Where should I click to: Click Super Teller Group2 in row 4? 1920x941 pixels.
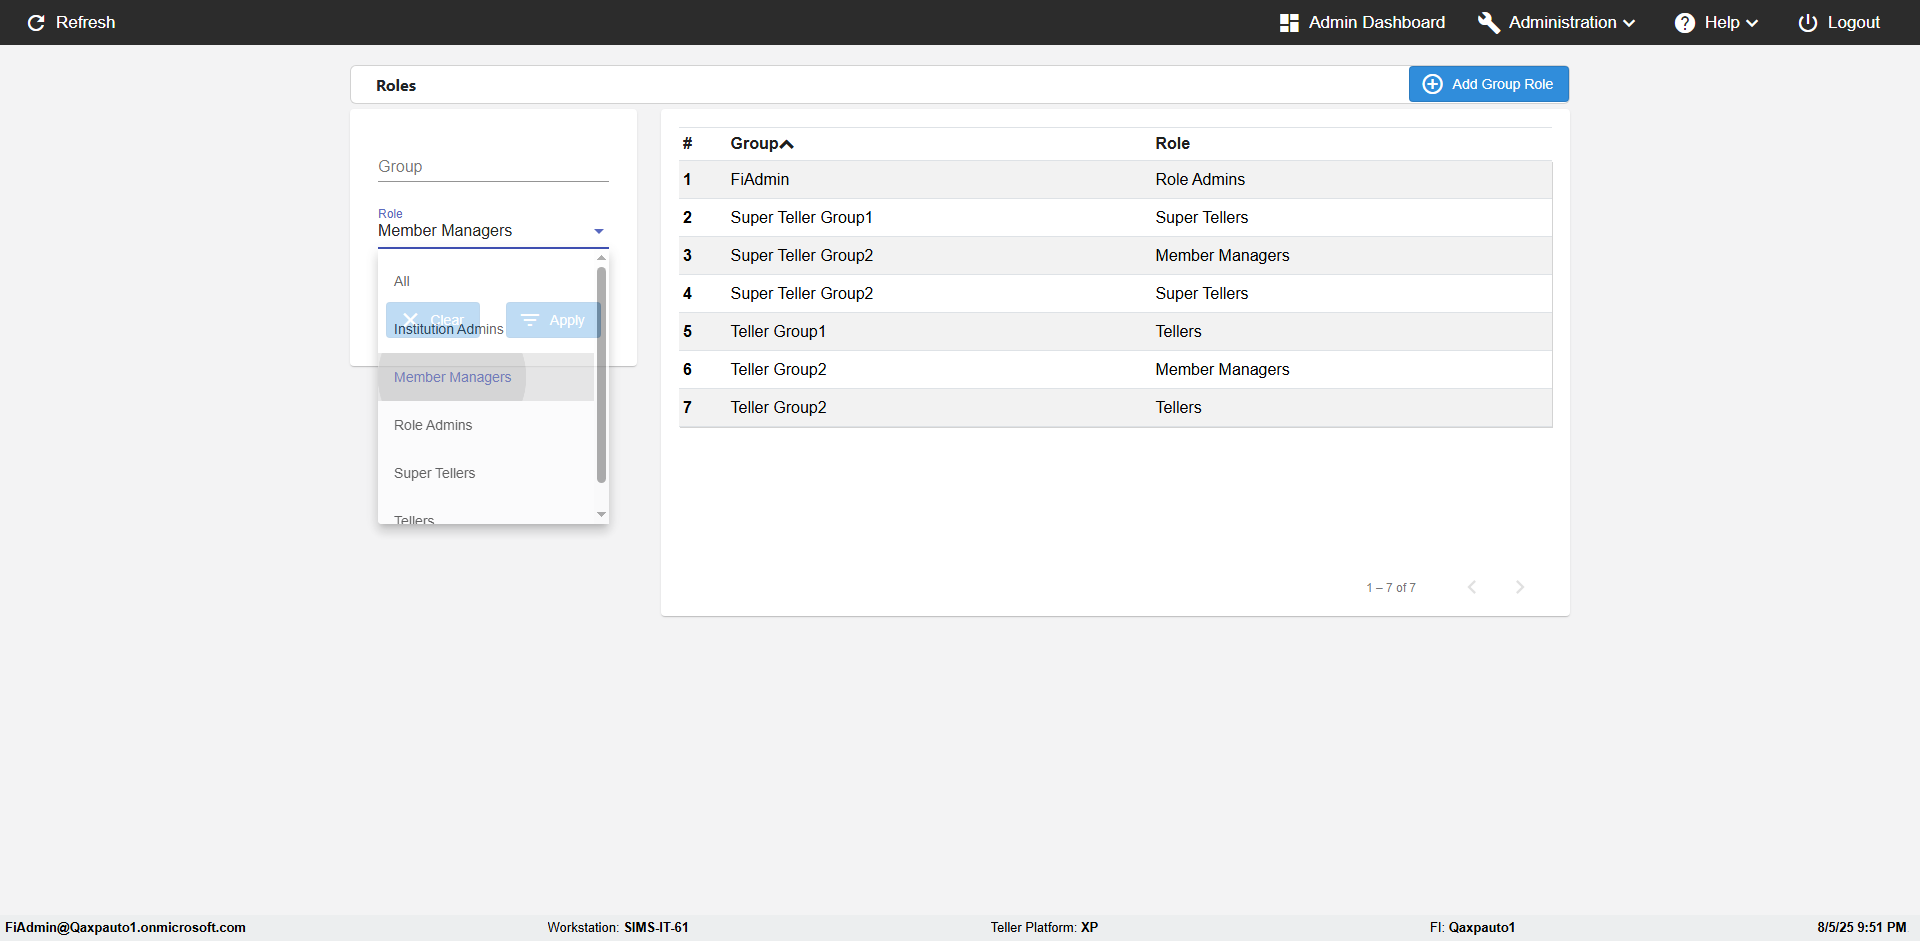[x=801, y=294]
